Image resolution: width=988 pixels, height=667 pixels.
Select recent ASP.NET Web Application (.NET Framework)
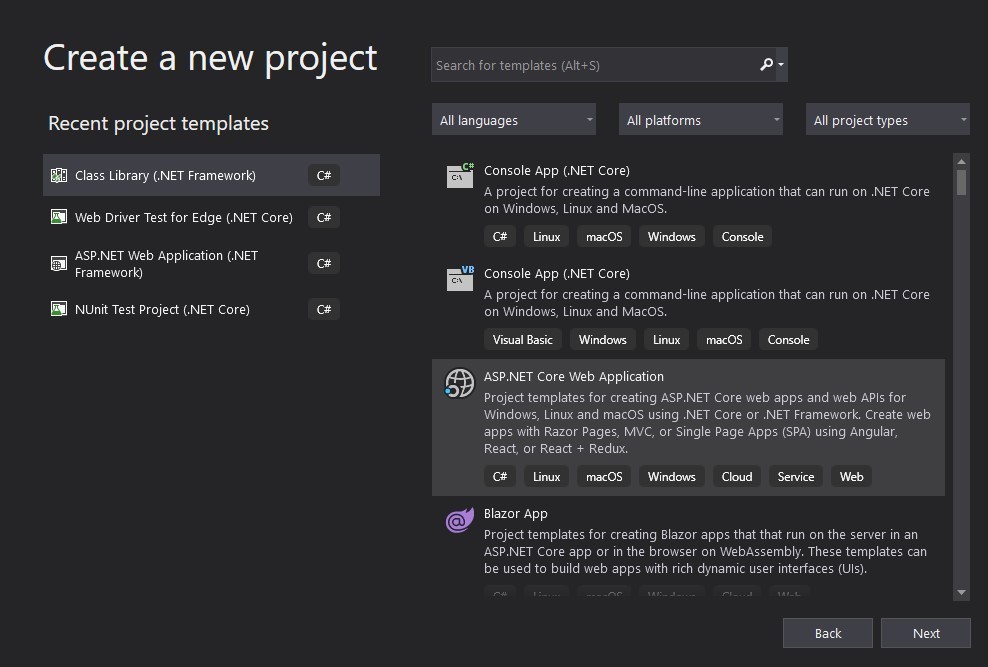pos(211,264)
